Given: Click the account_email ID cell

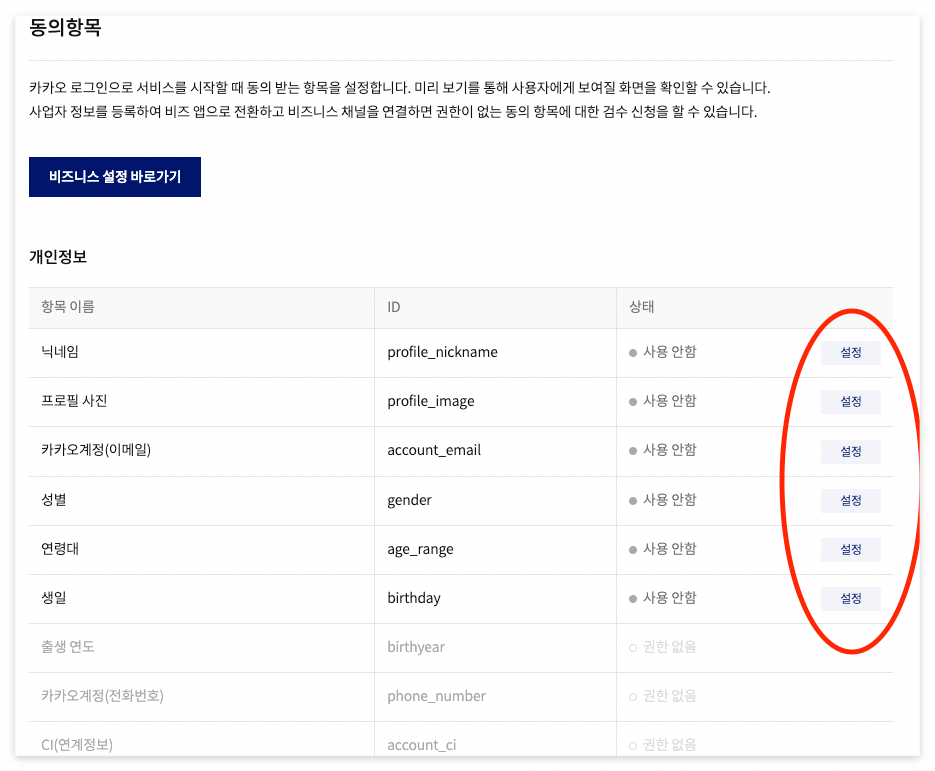Looking at the screenshot, I should pos(434,450).
